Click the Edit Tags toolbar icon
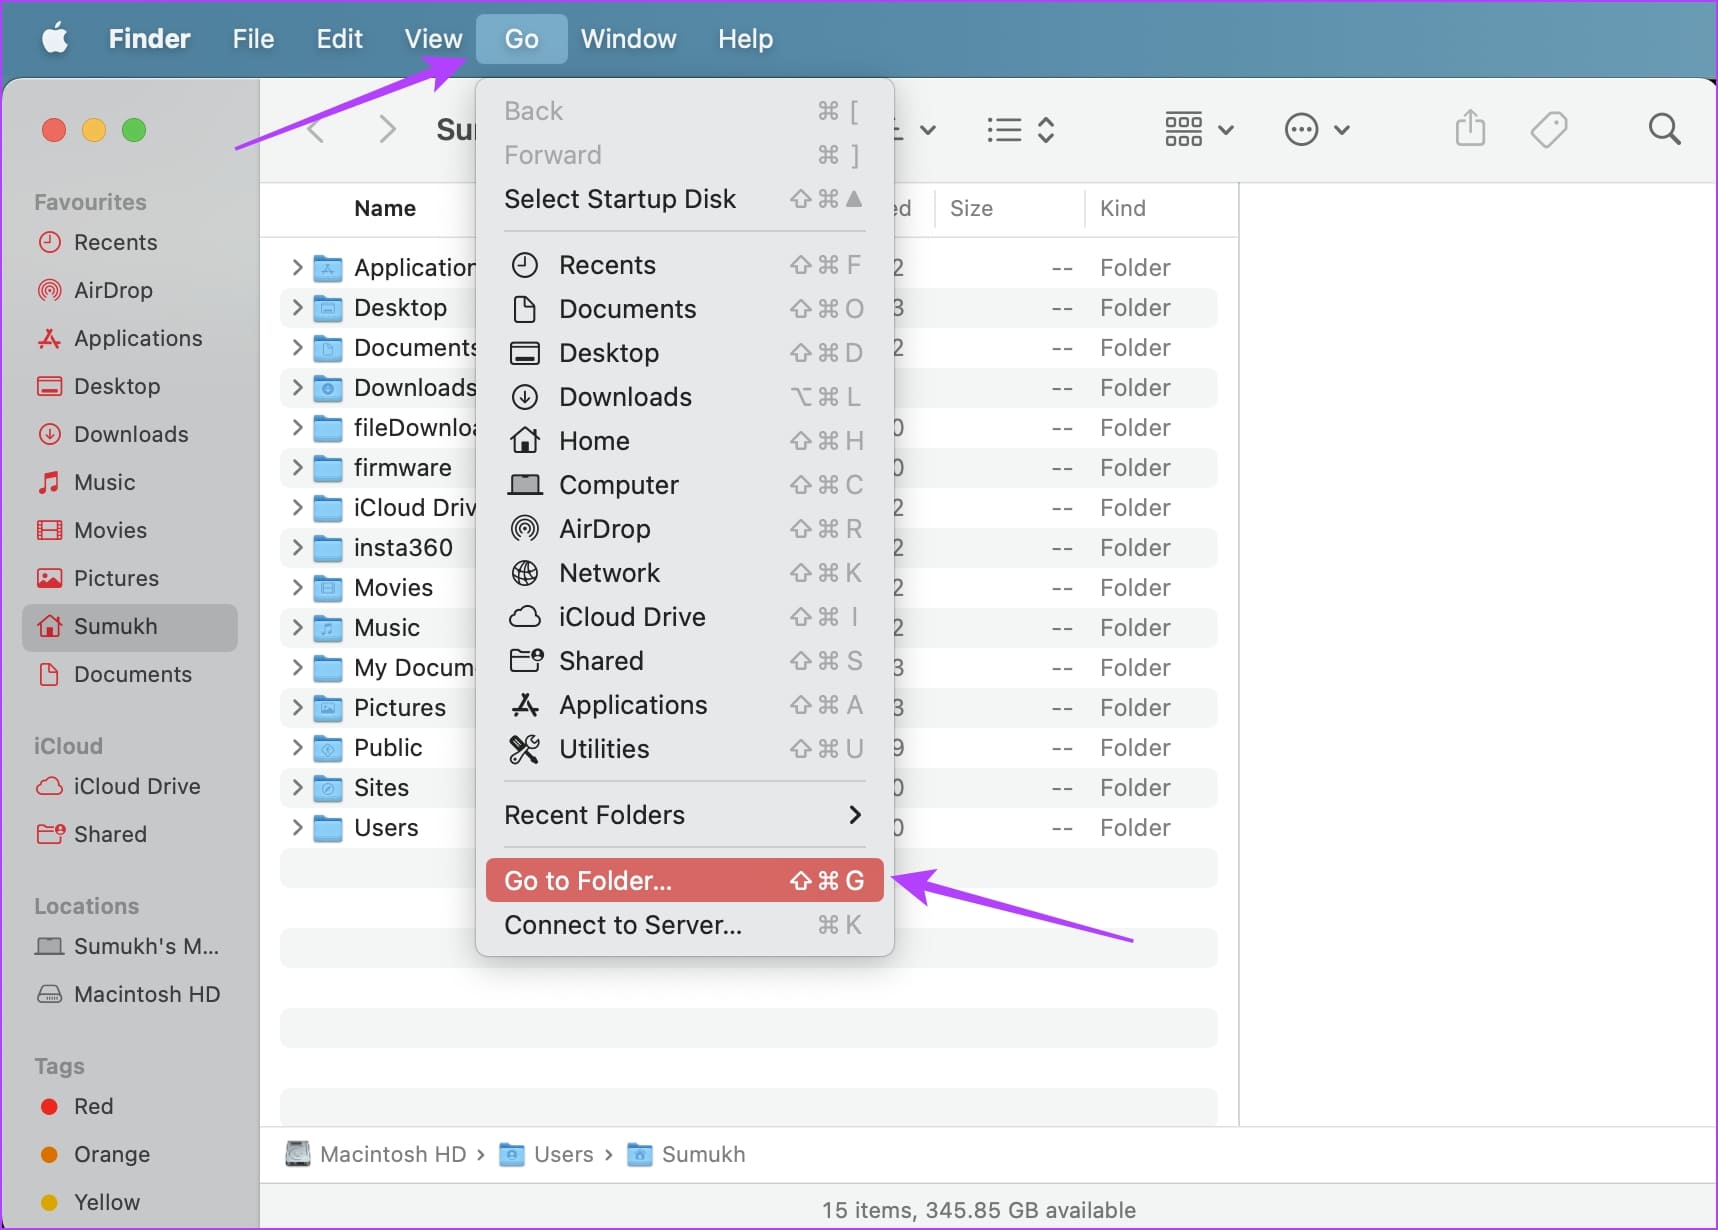This screenshot has height=1230, width=1718. 1549,129
